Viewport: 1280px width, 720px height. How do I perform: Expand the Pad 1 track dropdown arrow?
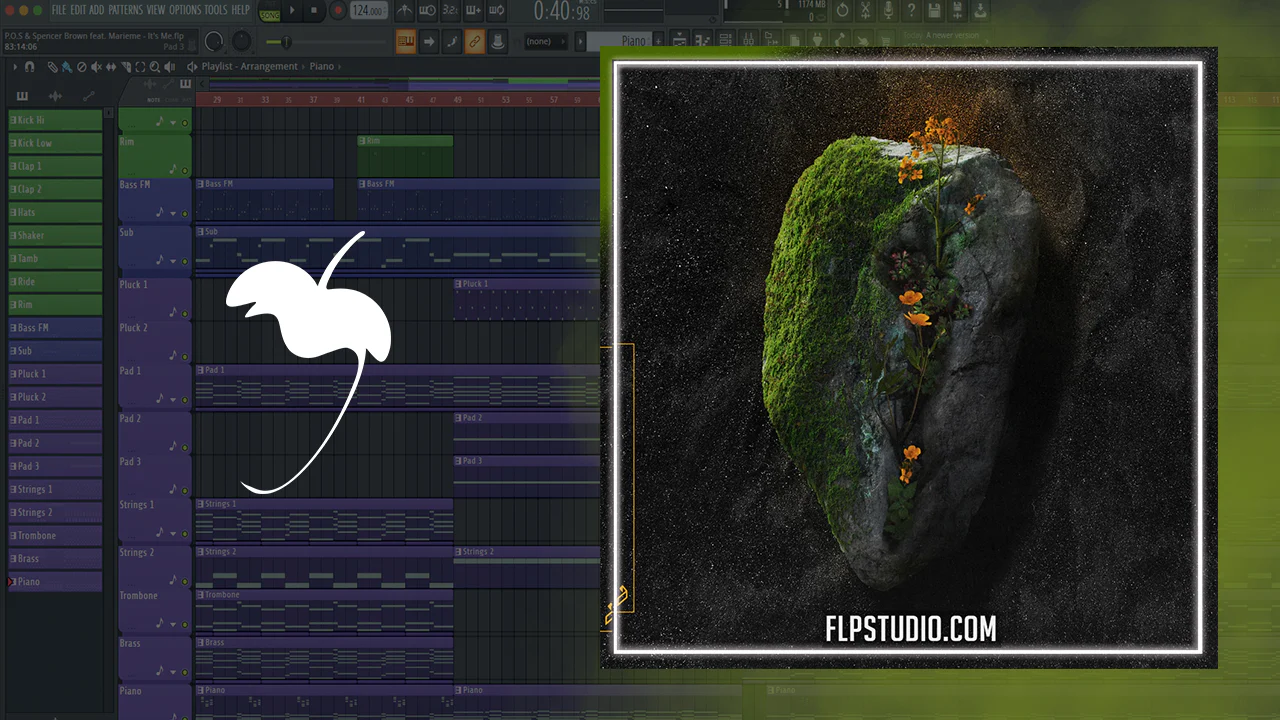pyautogui.click(x=173, y=400)
